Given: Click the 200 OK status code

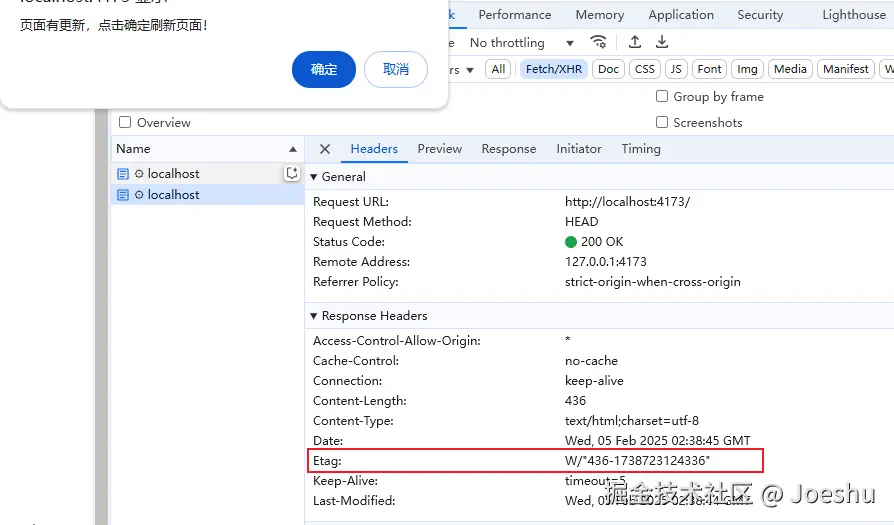Looking at the screenshot, I should 602,242.
